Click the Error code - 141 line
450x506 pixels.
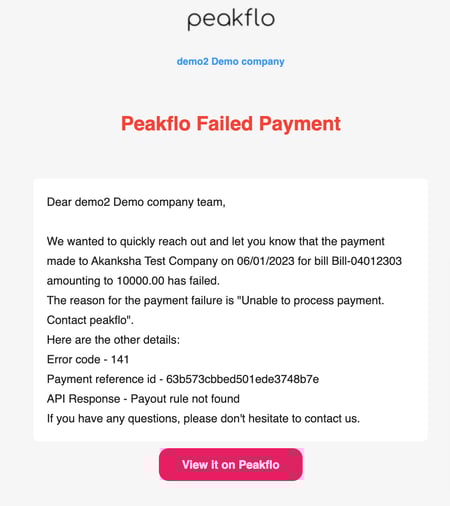(x=88, y=359)
